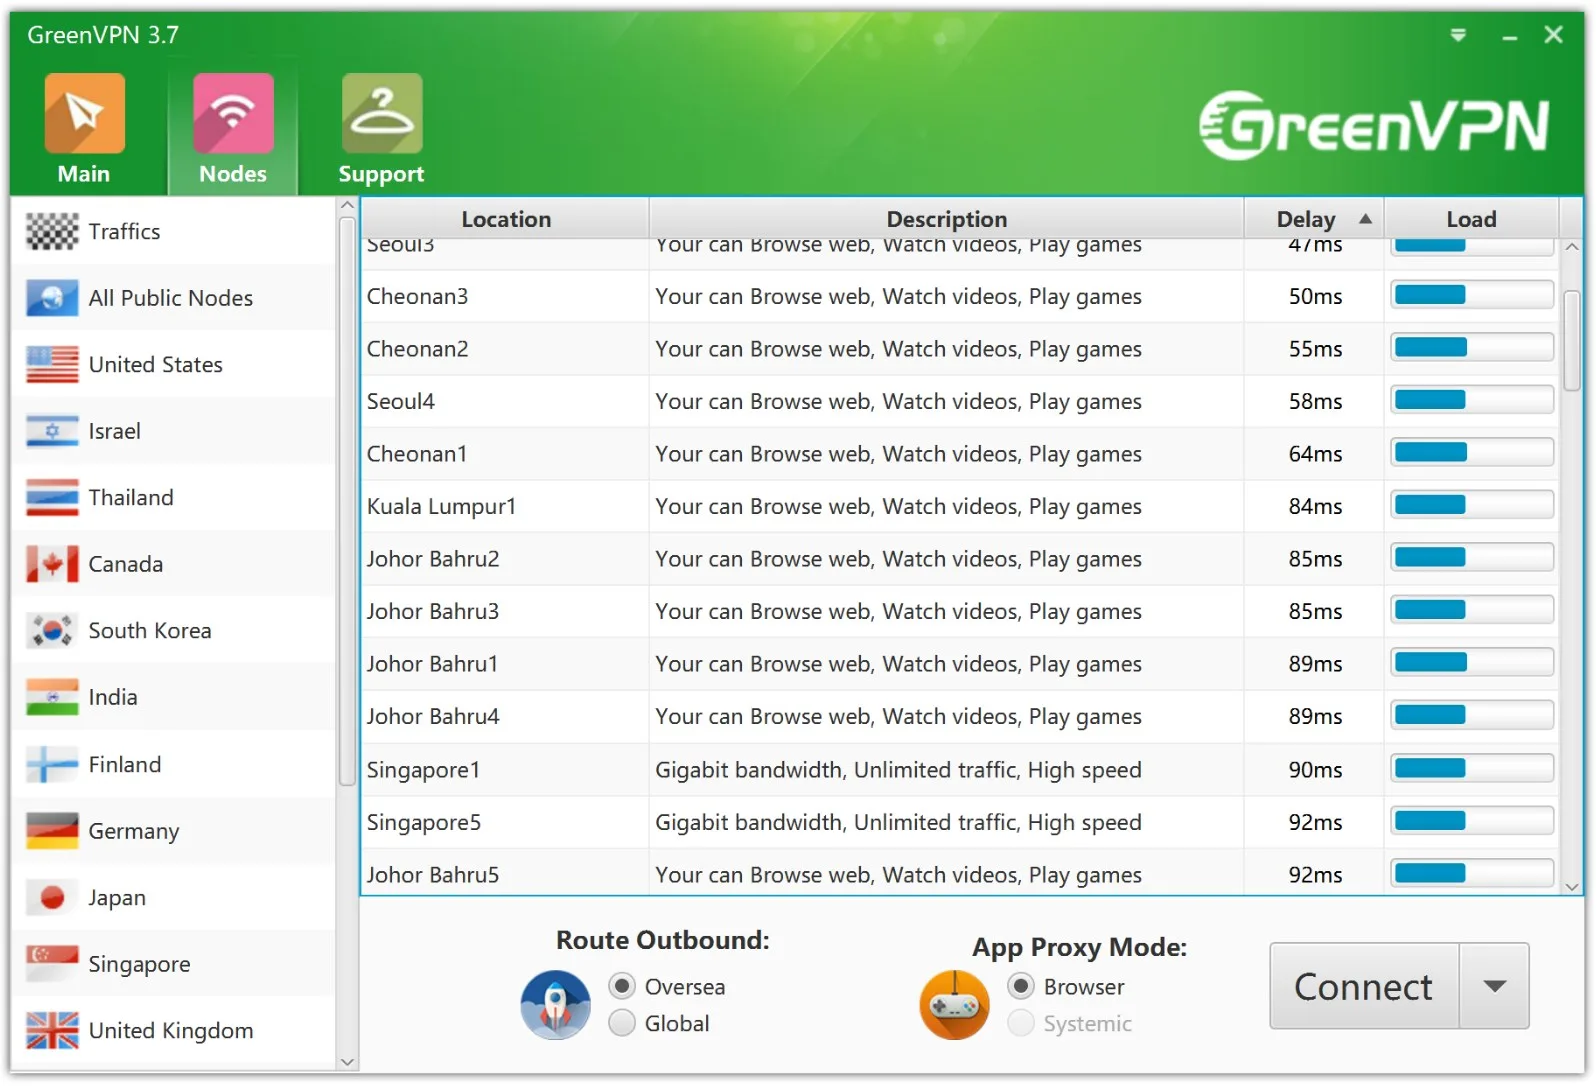The width and height of the screenshot is (1596, 1086).
Task: Click the India flag icon
Action: (x=52, y=697)
